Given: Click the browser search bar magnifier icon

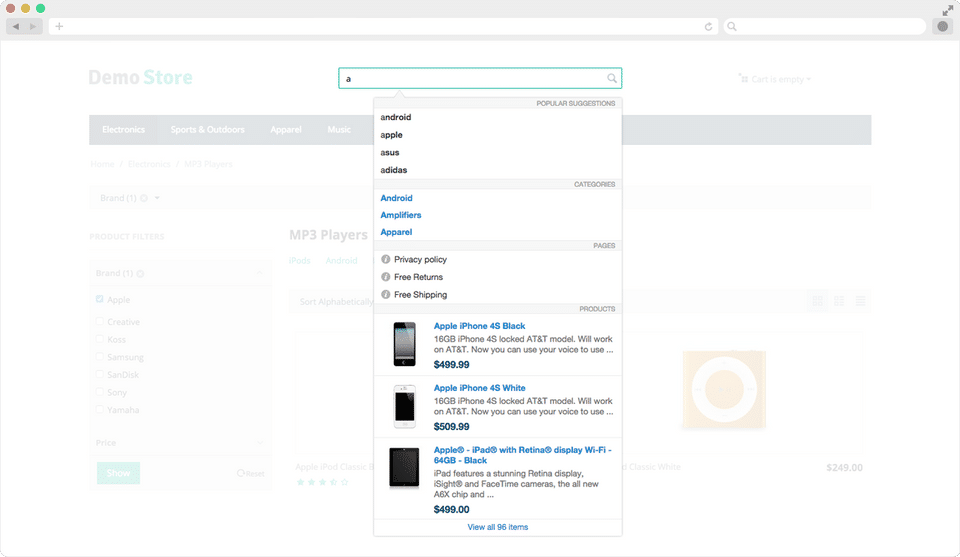Looking at the screenshot, I should pos(732,26).
